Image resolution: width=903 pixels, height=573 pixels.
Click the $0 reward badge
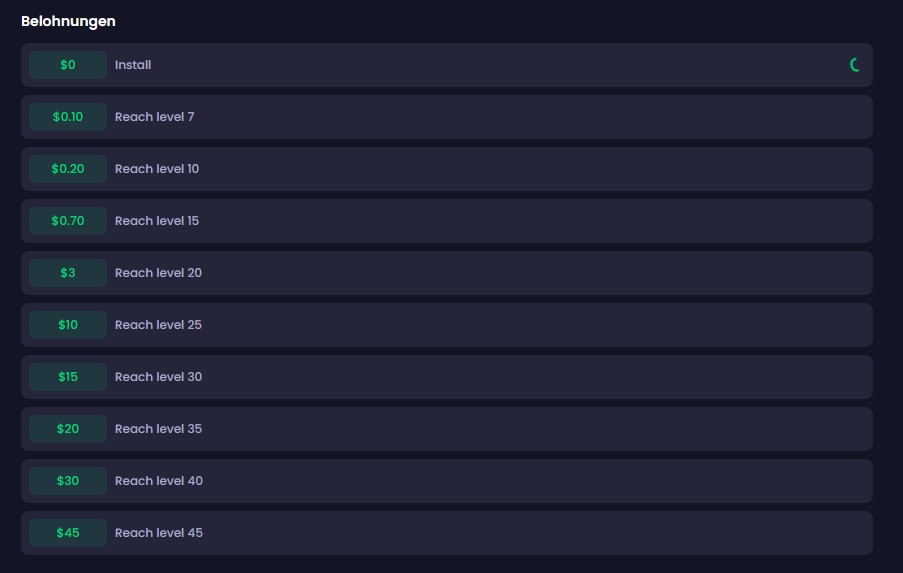[x=68, y=65]
